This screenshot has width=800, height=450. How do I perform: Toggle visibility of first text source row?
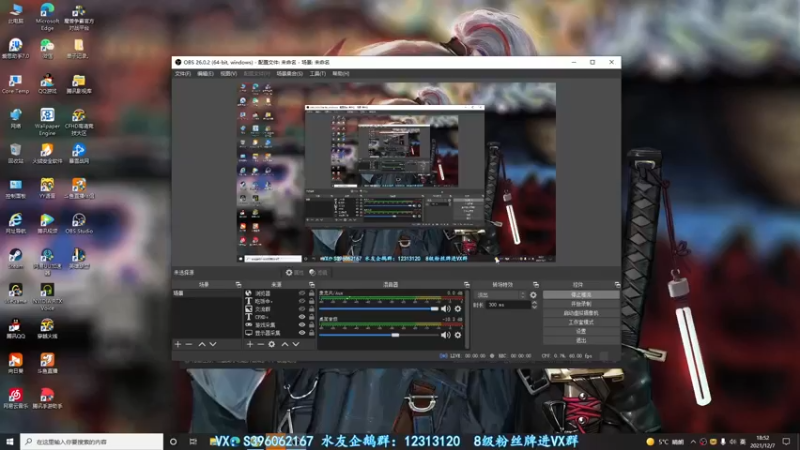point(302,301)
